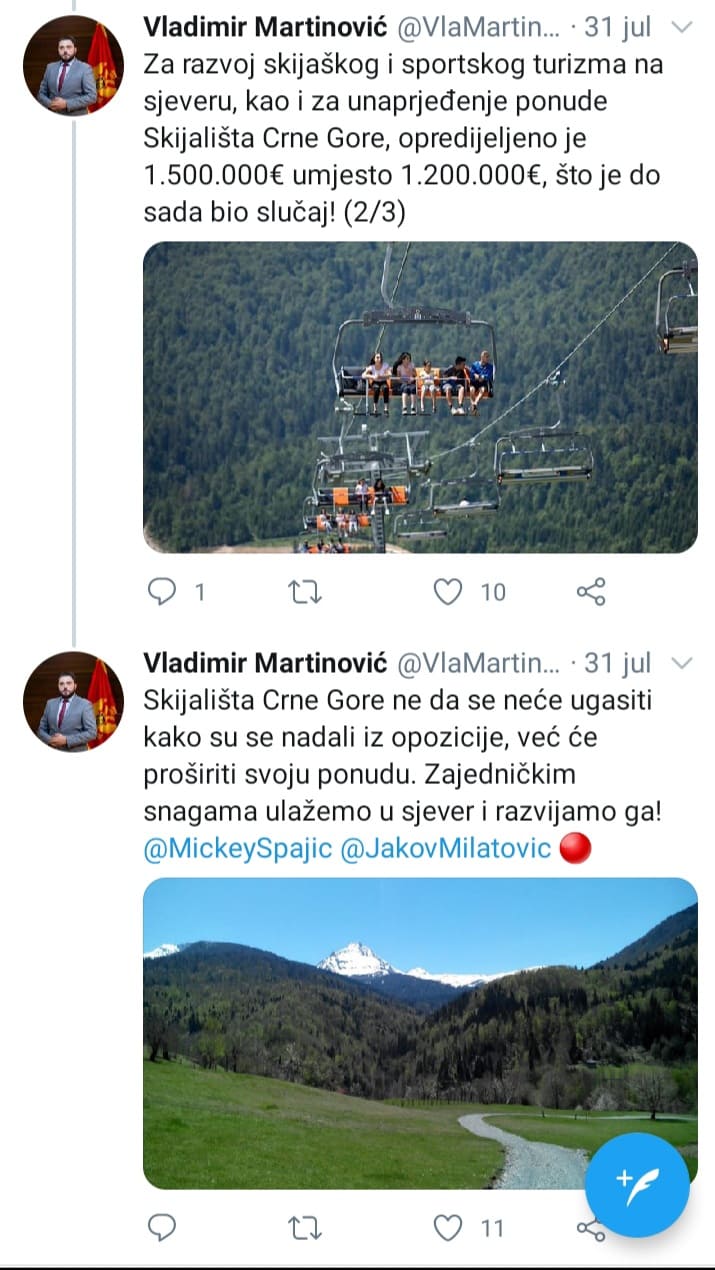Image resolution: width=715 pixels, height=1270 pixels.
Task: Retweet the Skijališta Crne Gore tweet
Action: (x=305, y=1226)
